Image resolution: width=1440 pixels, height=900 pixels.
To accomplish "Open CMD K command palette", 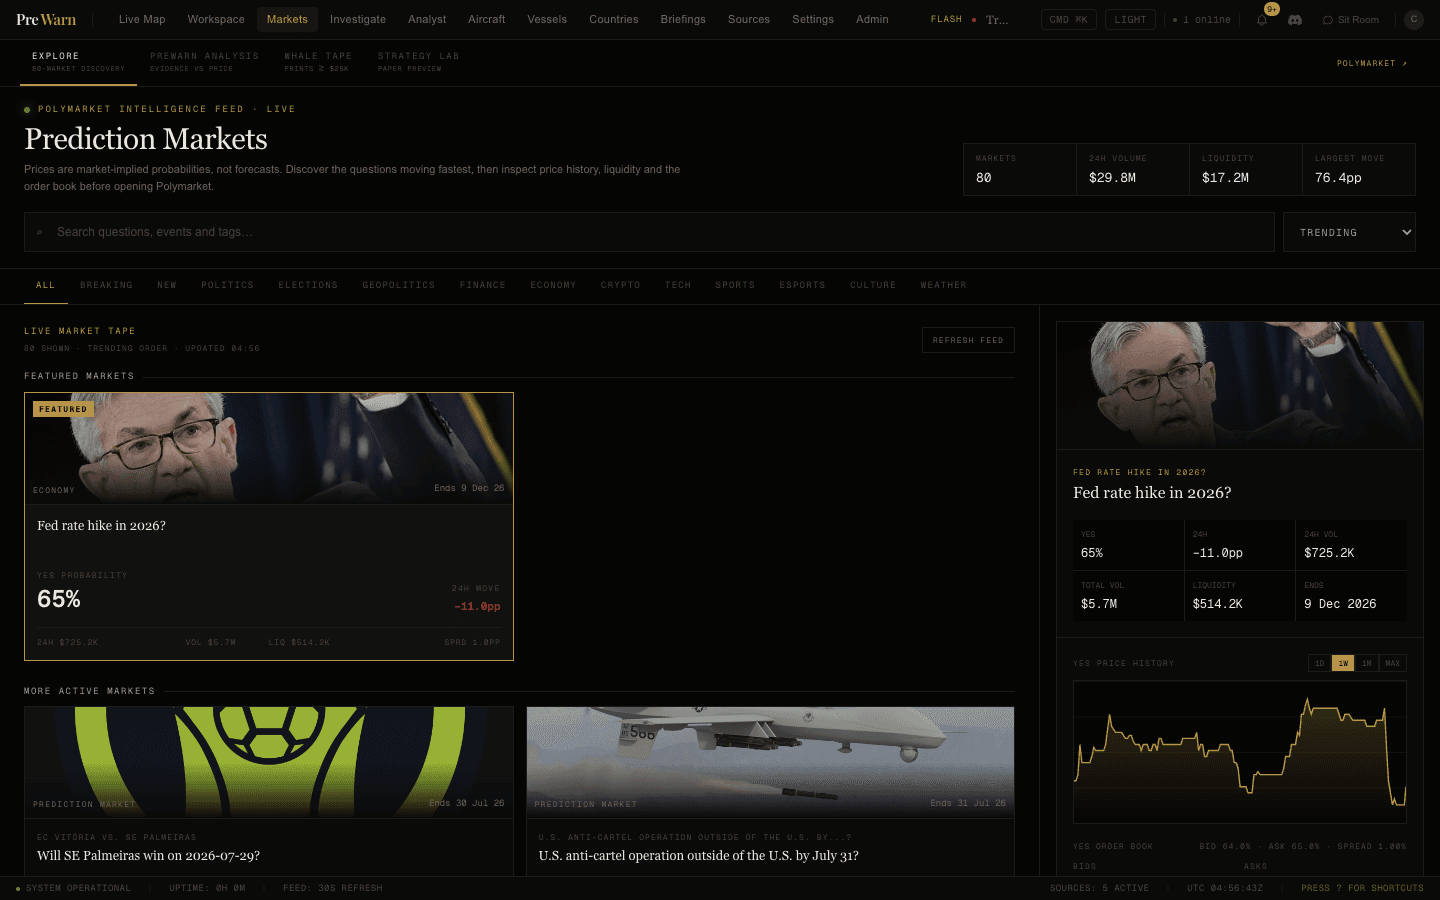I will pos(1068,19).
